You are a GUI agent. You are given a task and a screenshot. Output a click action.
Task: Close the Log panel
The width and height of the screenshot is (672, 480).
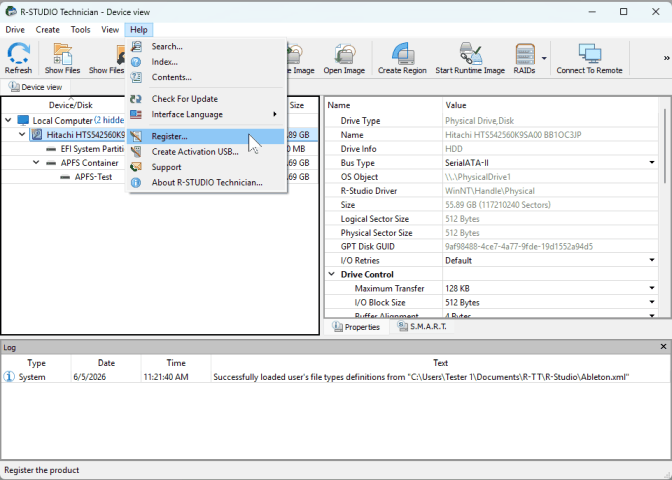(663, 347)
